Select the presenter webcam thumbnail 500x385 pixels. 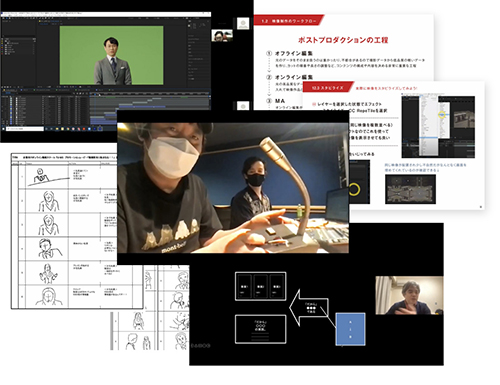(x=409, y=295)
